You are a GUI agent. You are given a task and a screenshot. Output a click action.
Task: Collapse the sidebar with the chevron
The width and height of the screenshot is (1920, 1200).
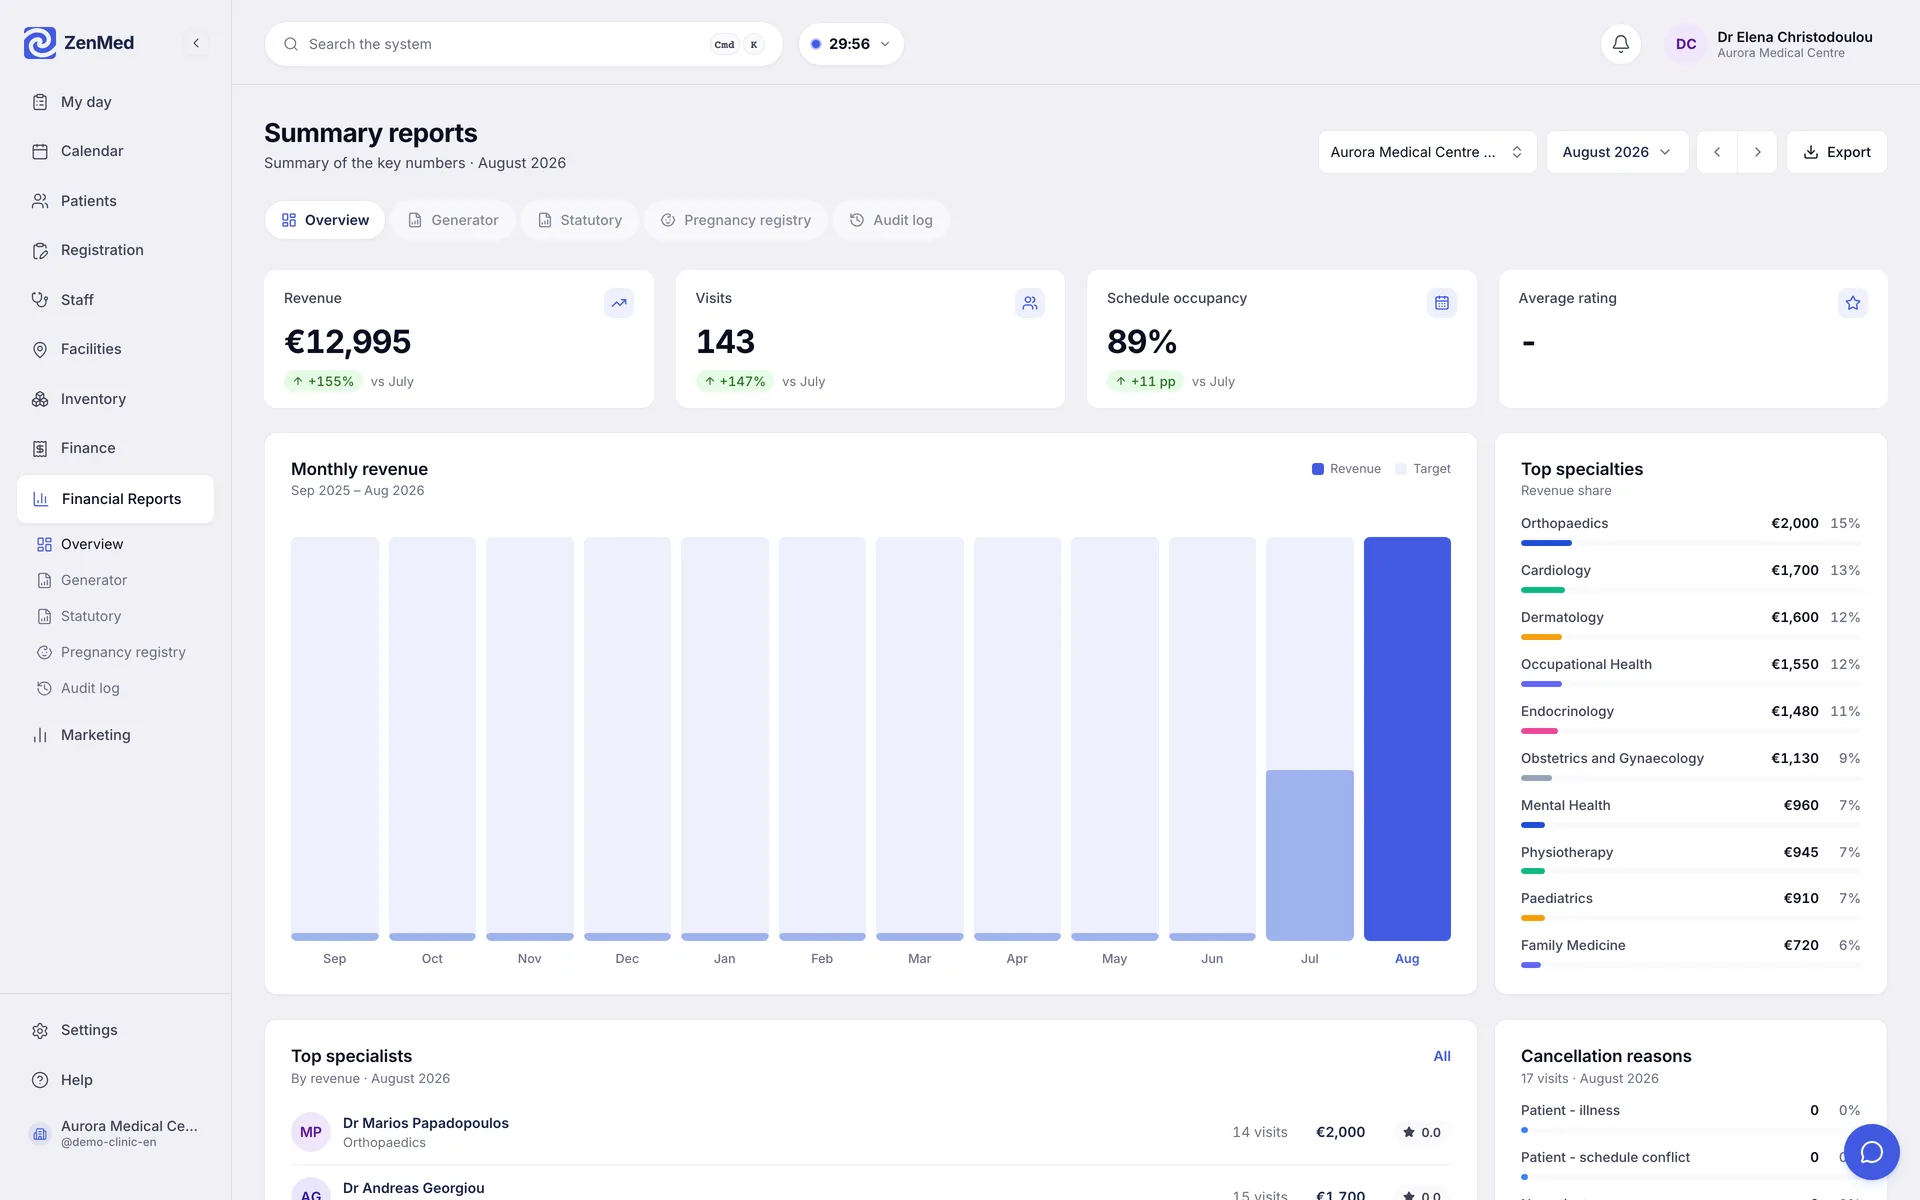[196, 43]
